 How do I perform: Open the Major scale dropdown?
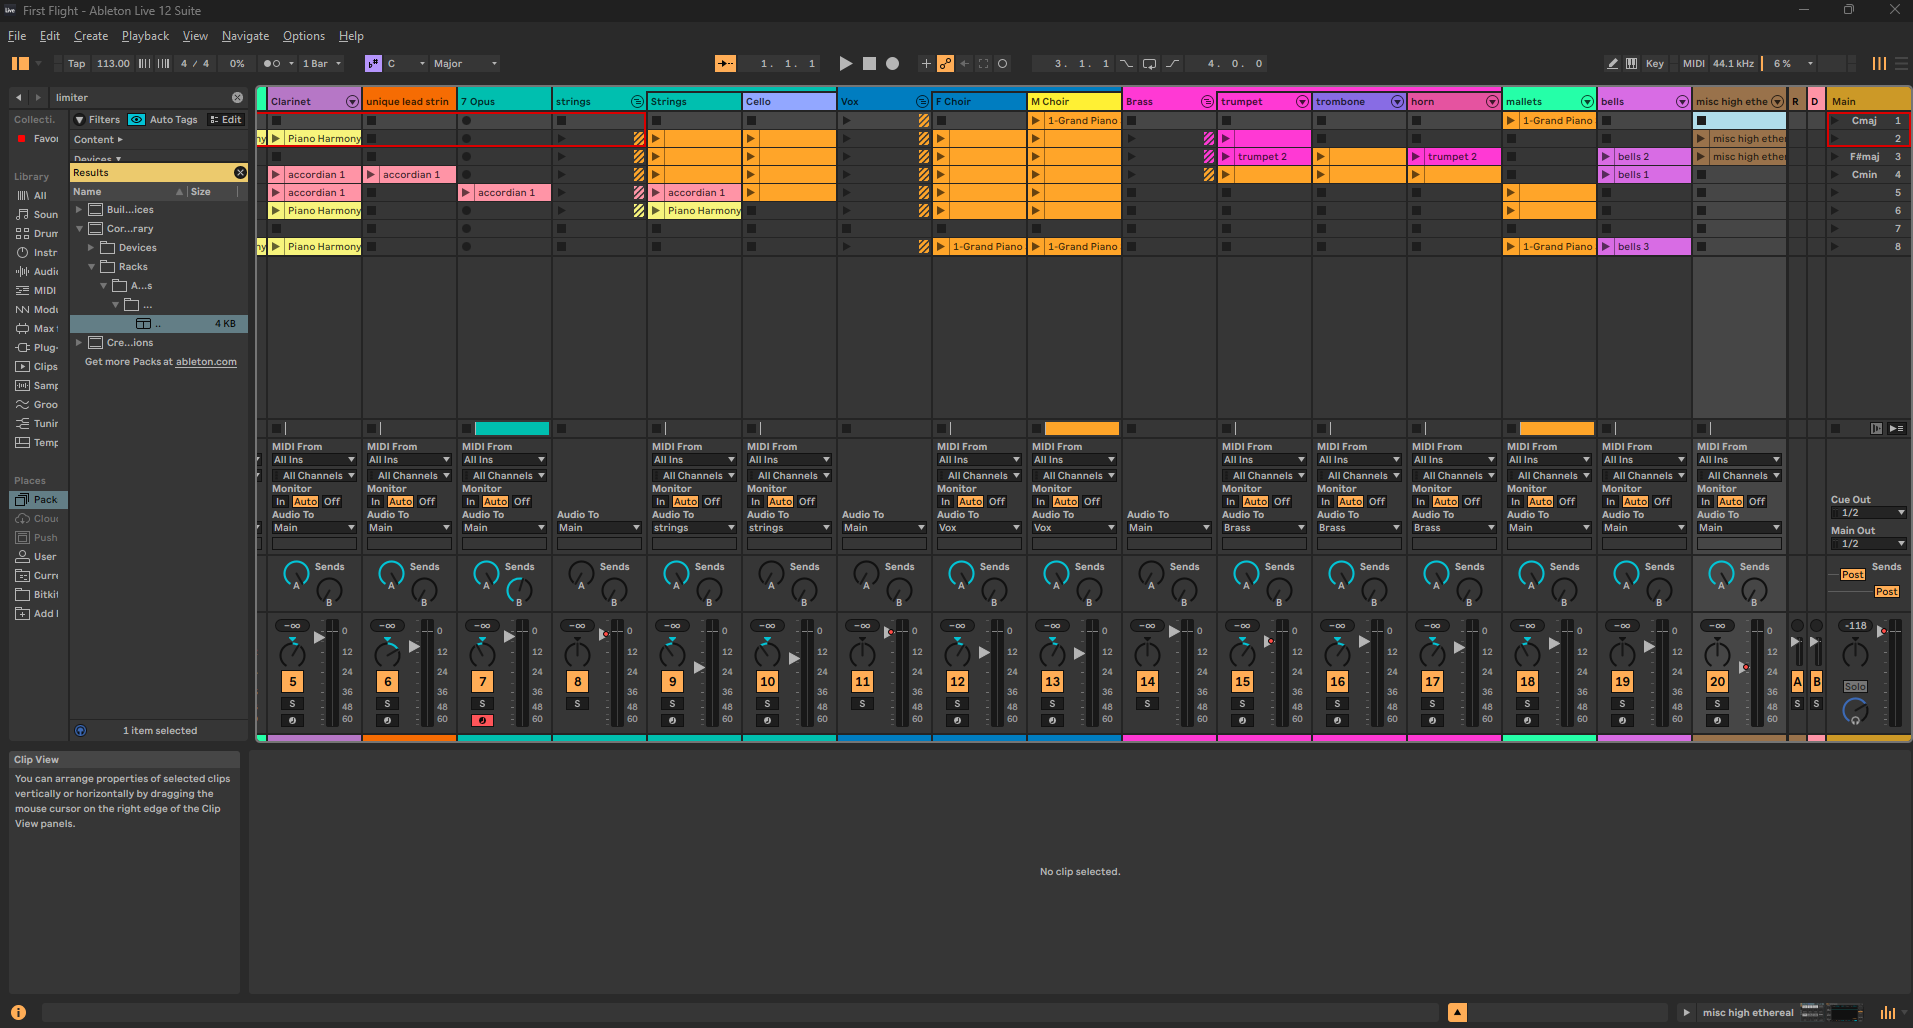pyautogui.click(x=464, y=64)
